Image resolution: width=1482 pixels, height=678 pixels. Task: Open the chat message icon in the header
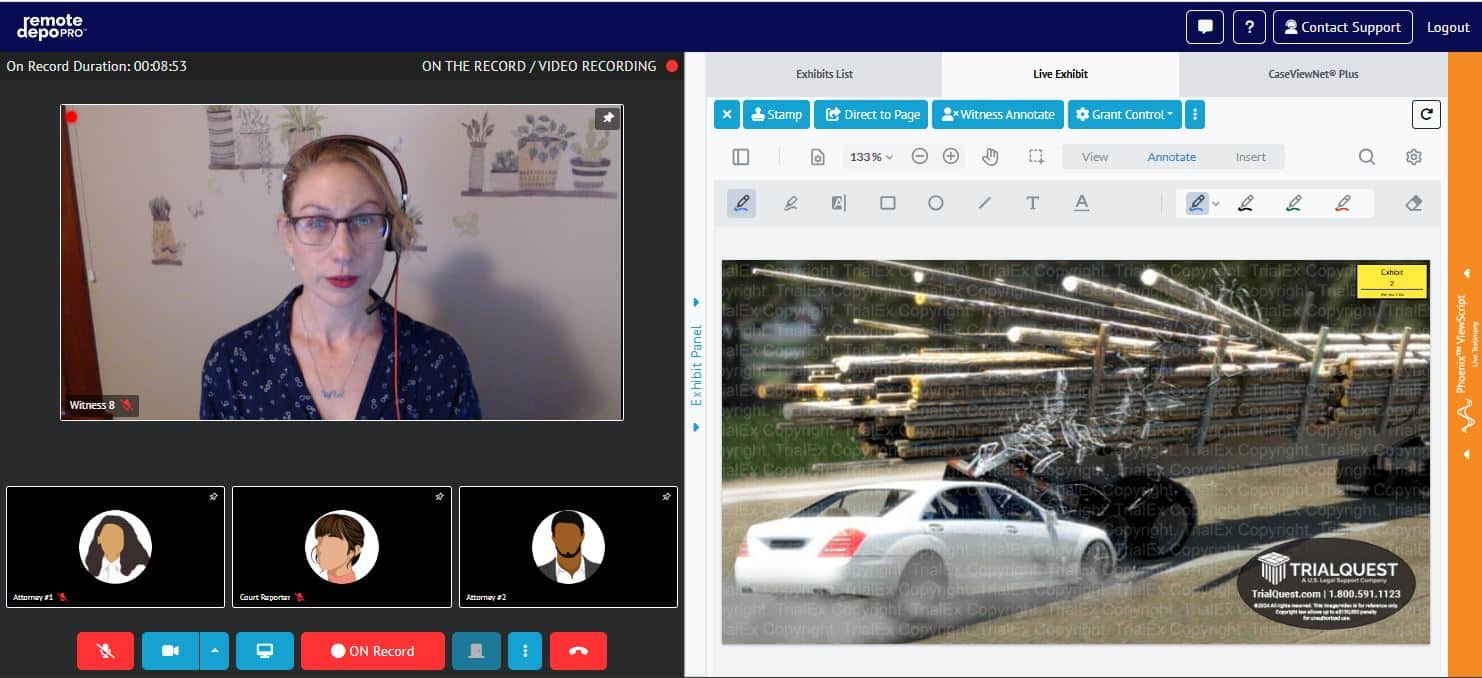click(1205, 27)
